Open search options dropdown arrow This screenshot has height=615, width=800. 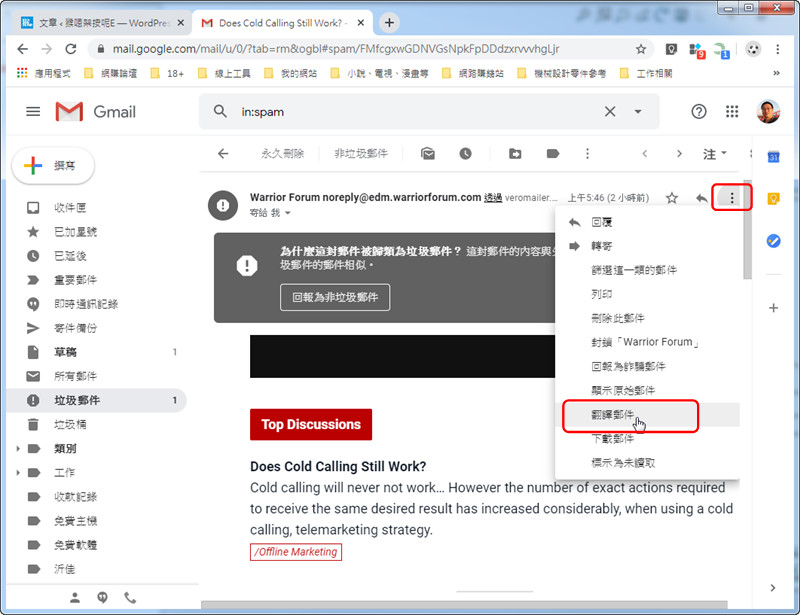(638, 111)
